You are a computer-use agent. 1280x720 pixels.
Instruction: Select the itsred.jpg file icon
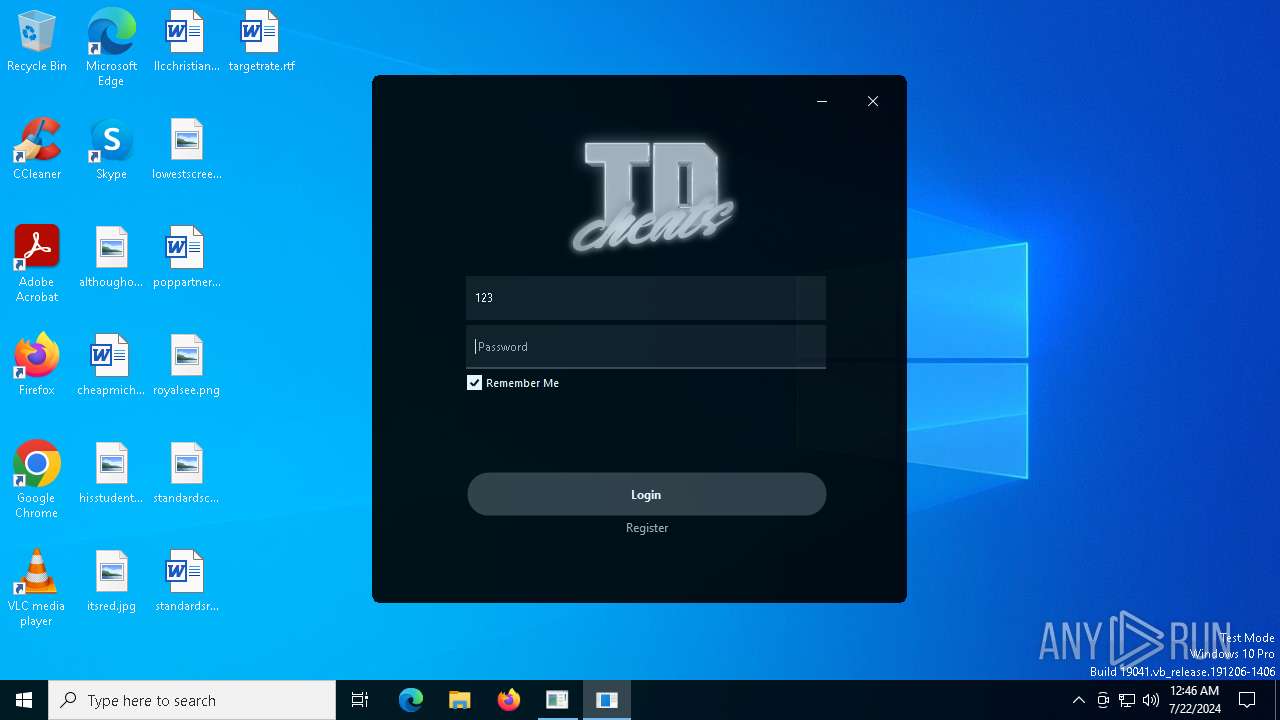coord(111,582)
